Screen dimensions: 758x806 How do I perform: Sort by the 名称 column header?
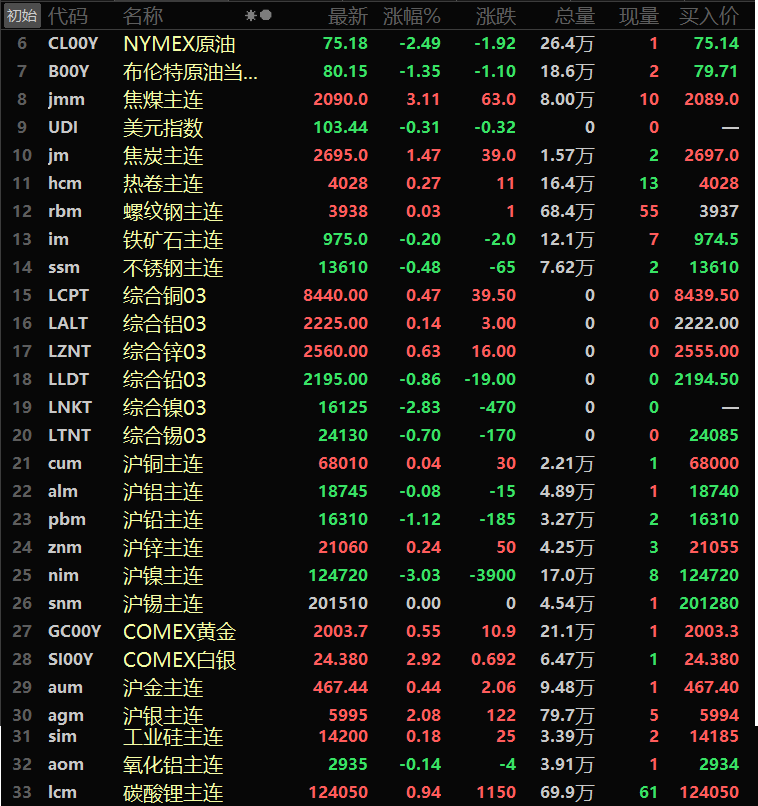(143, 16)
